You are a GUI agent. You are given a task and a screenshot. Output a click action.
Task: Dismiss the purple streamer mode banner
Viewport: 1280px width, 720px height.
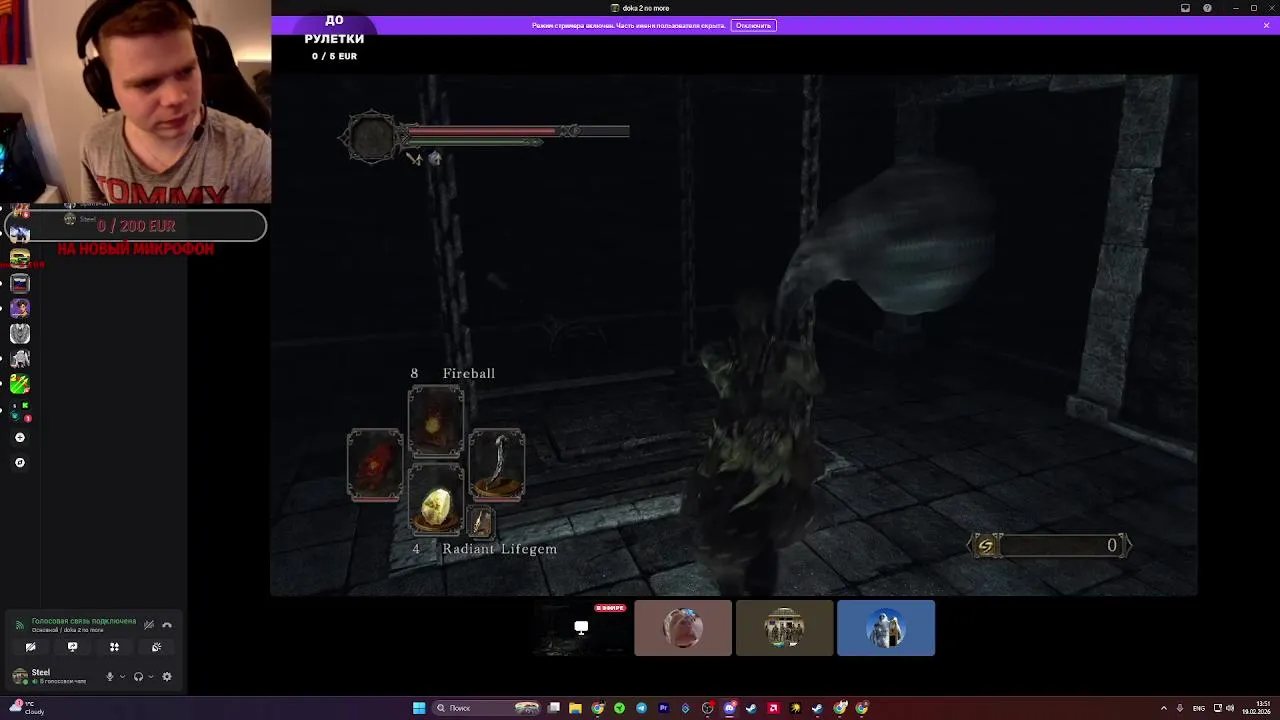pos(1266,25)
